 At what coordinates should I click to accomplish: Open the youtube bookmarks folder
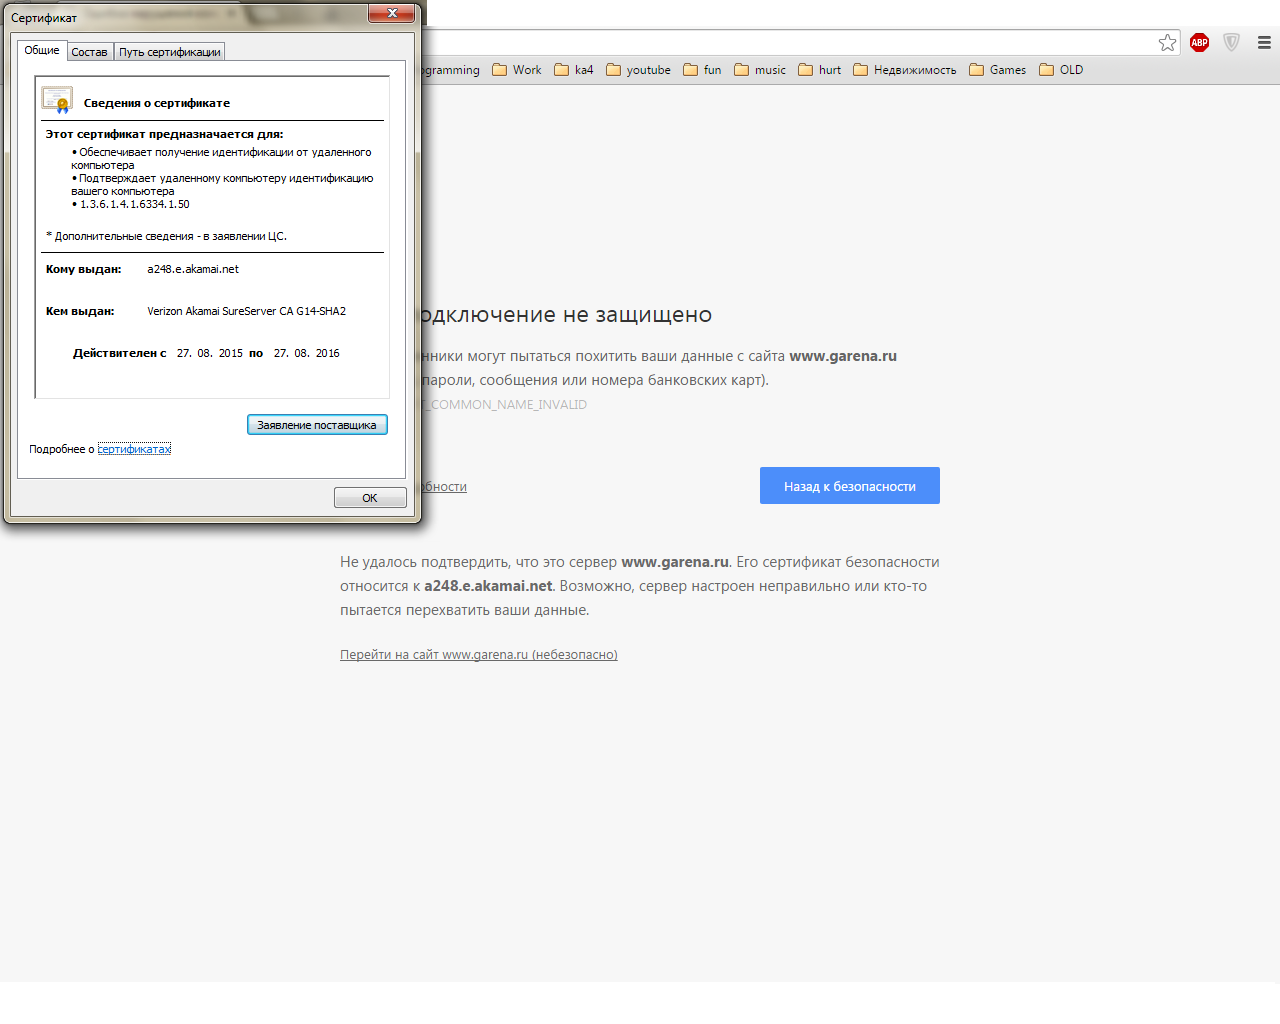point(638,70)
